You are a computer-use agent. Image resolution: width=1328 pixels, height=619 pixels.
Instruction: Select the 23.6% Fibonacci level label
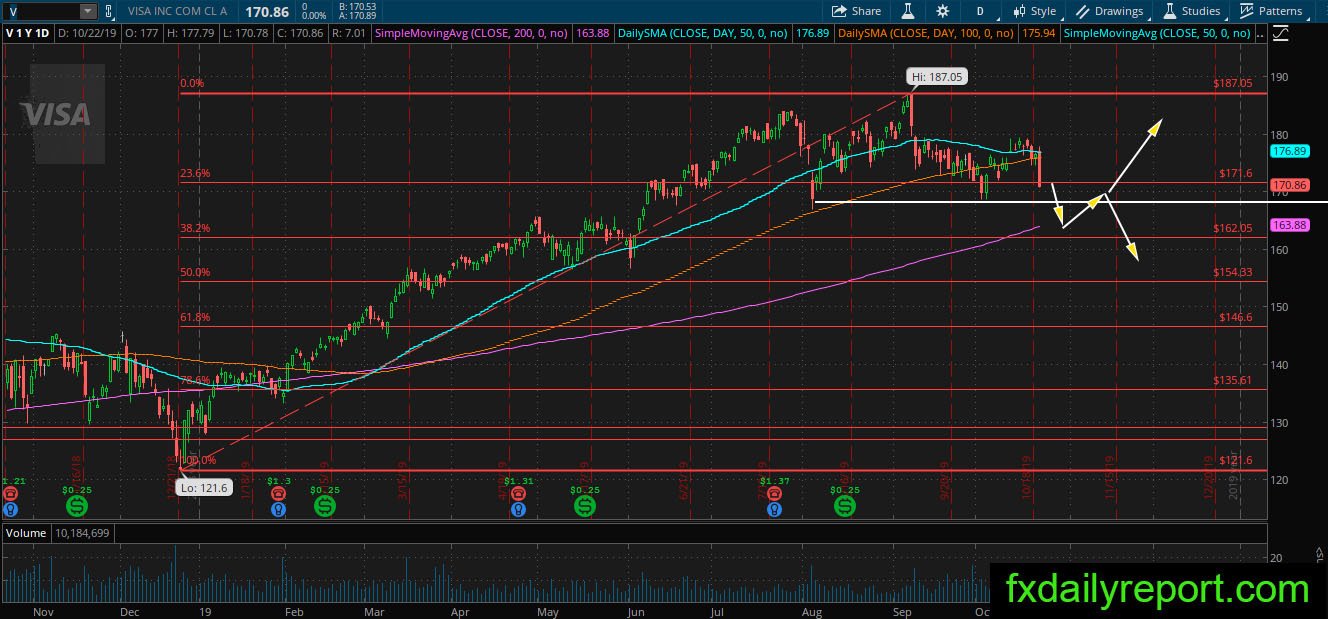point(195,173)
